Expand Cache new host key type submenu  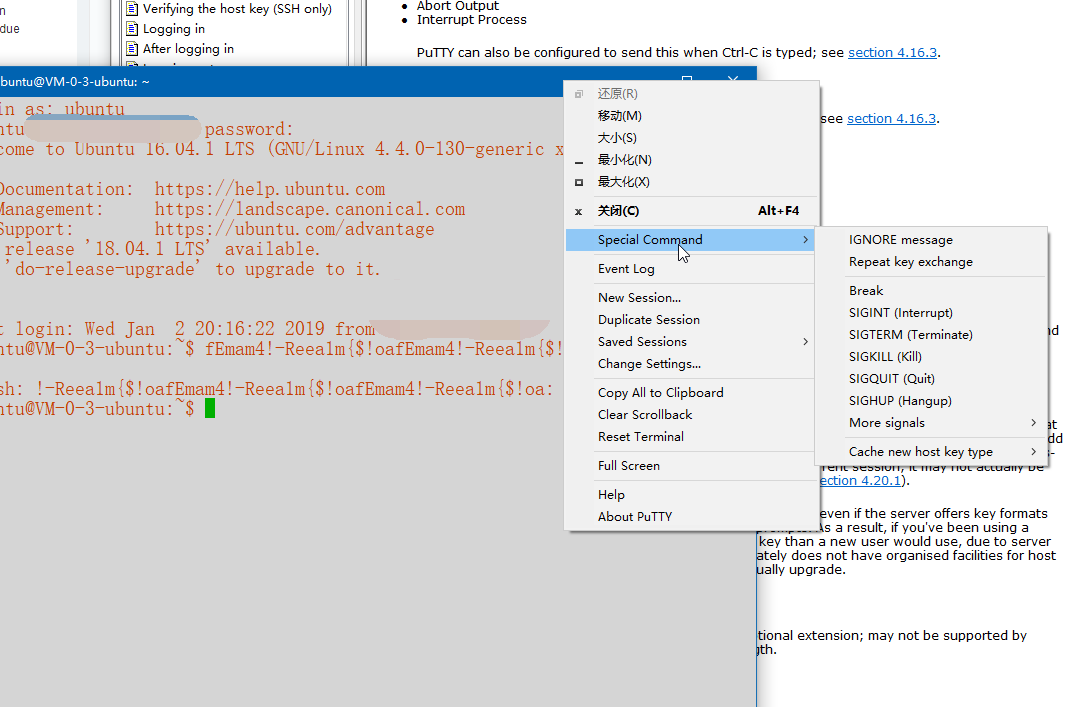coord(932,451)
